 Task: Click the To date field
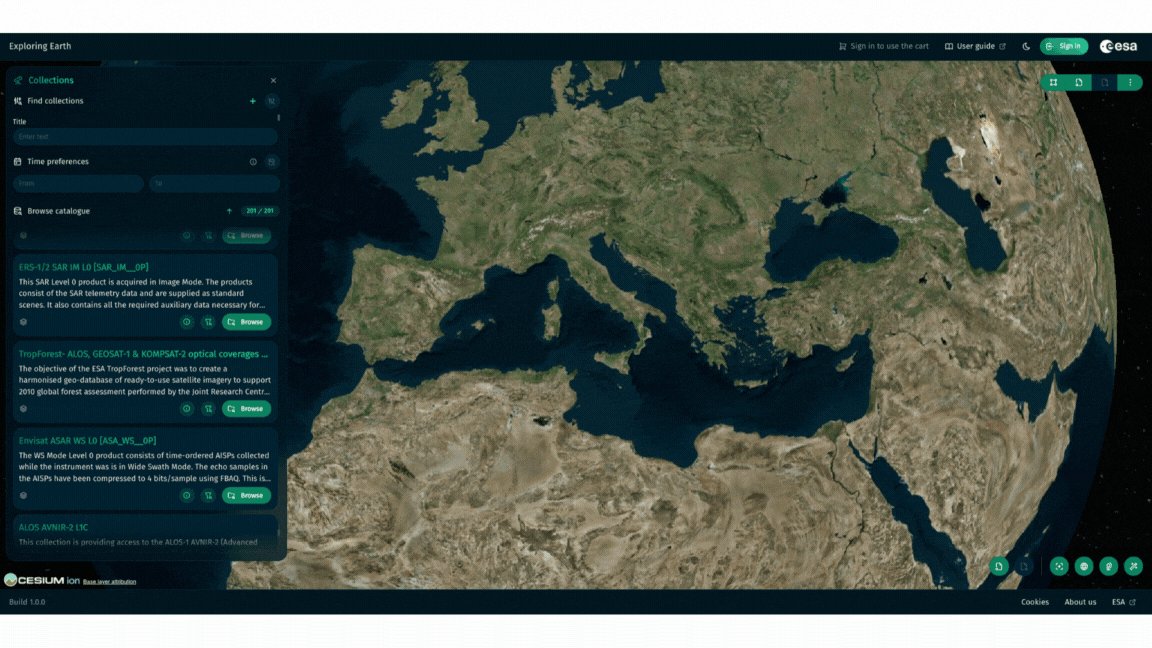[x=214, y=183]
